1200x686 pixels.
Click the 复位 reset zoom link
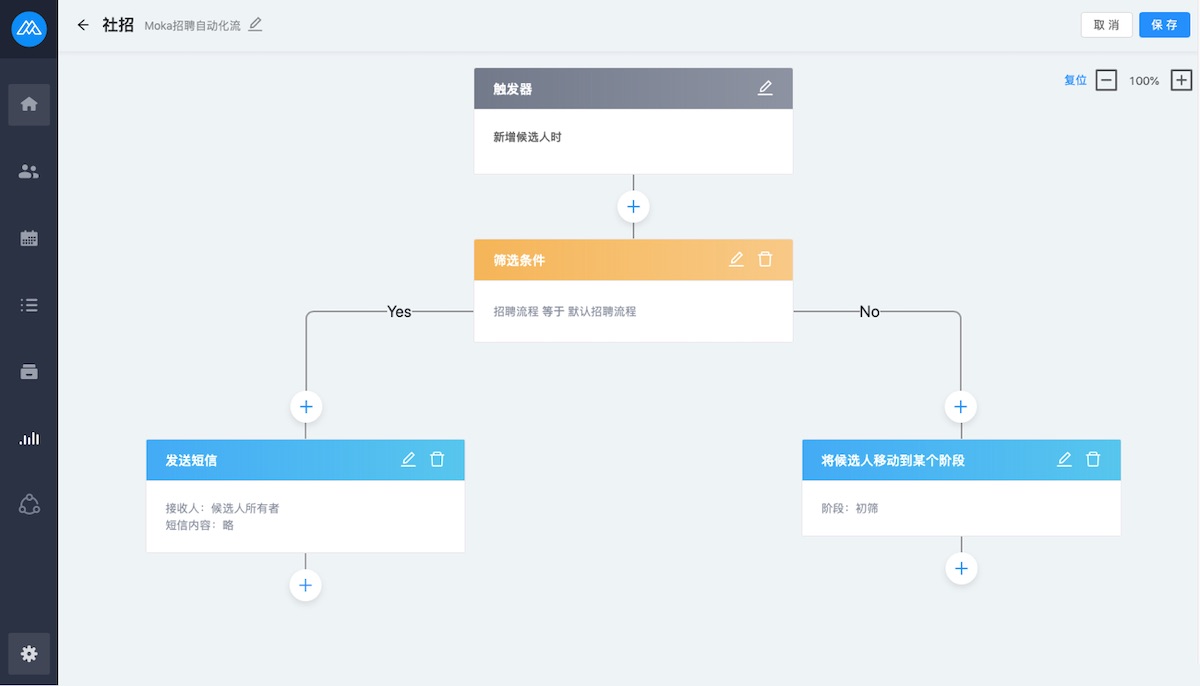[1075, 80]
